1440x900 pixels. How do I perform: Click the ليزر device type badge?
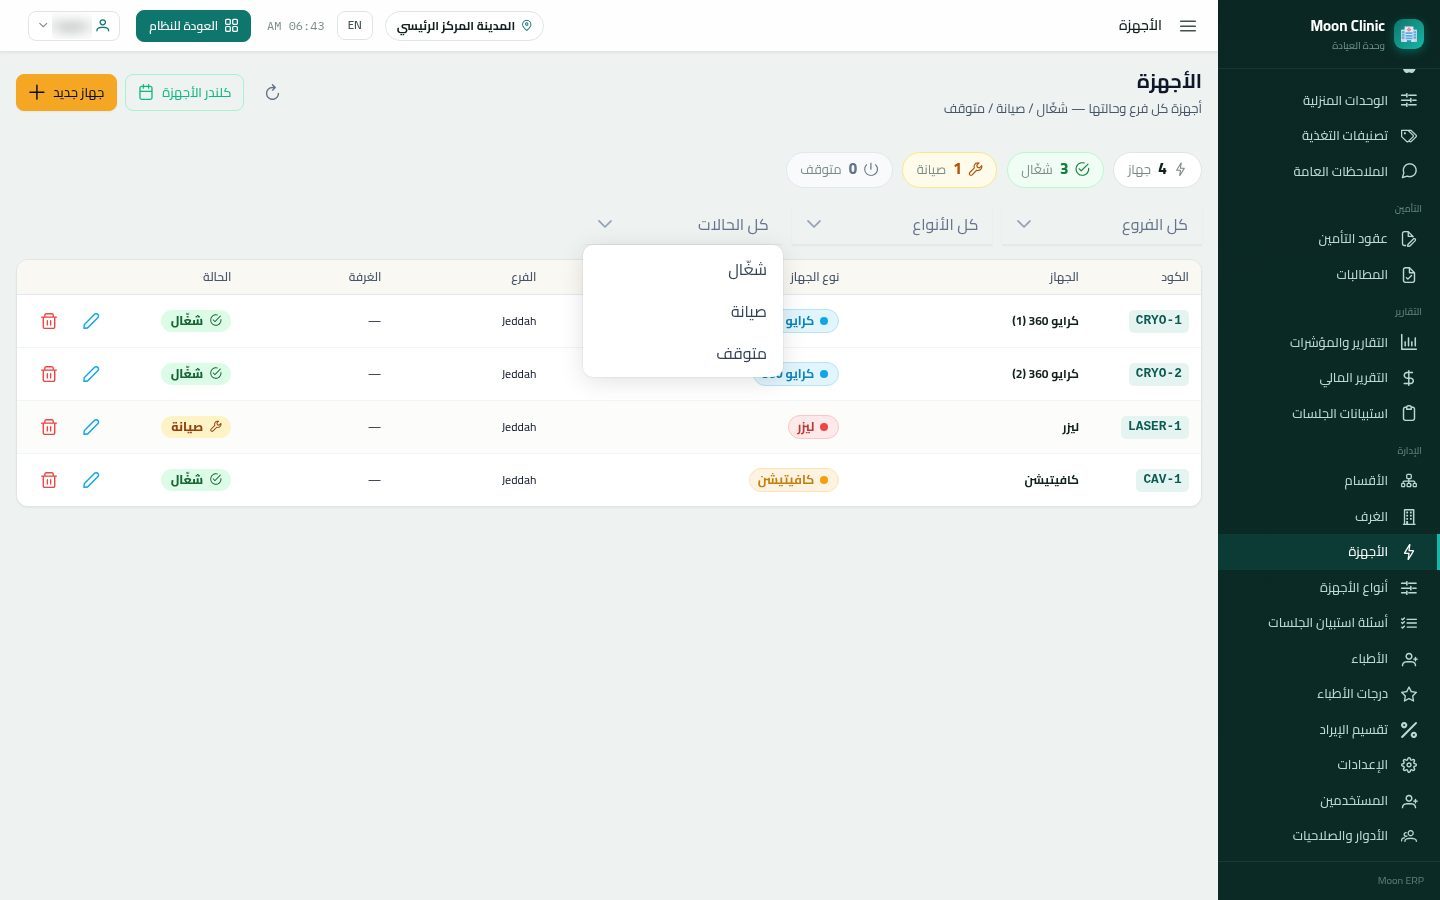[x=814, y=427]
